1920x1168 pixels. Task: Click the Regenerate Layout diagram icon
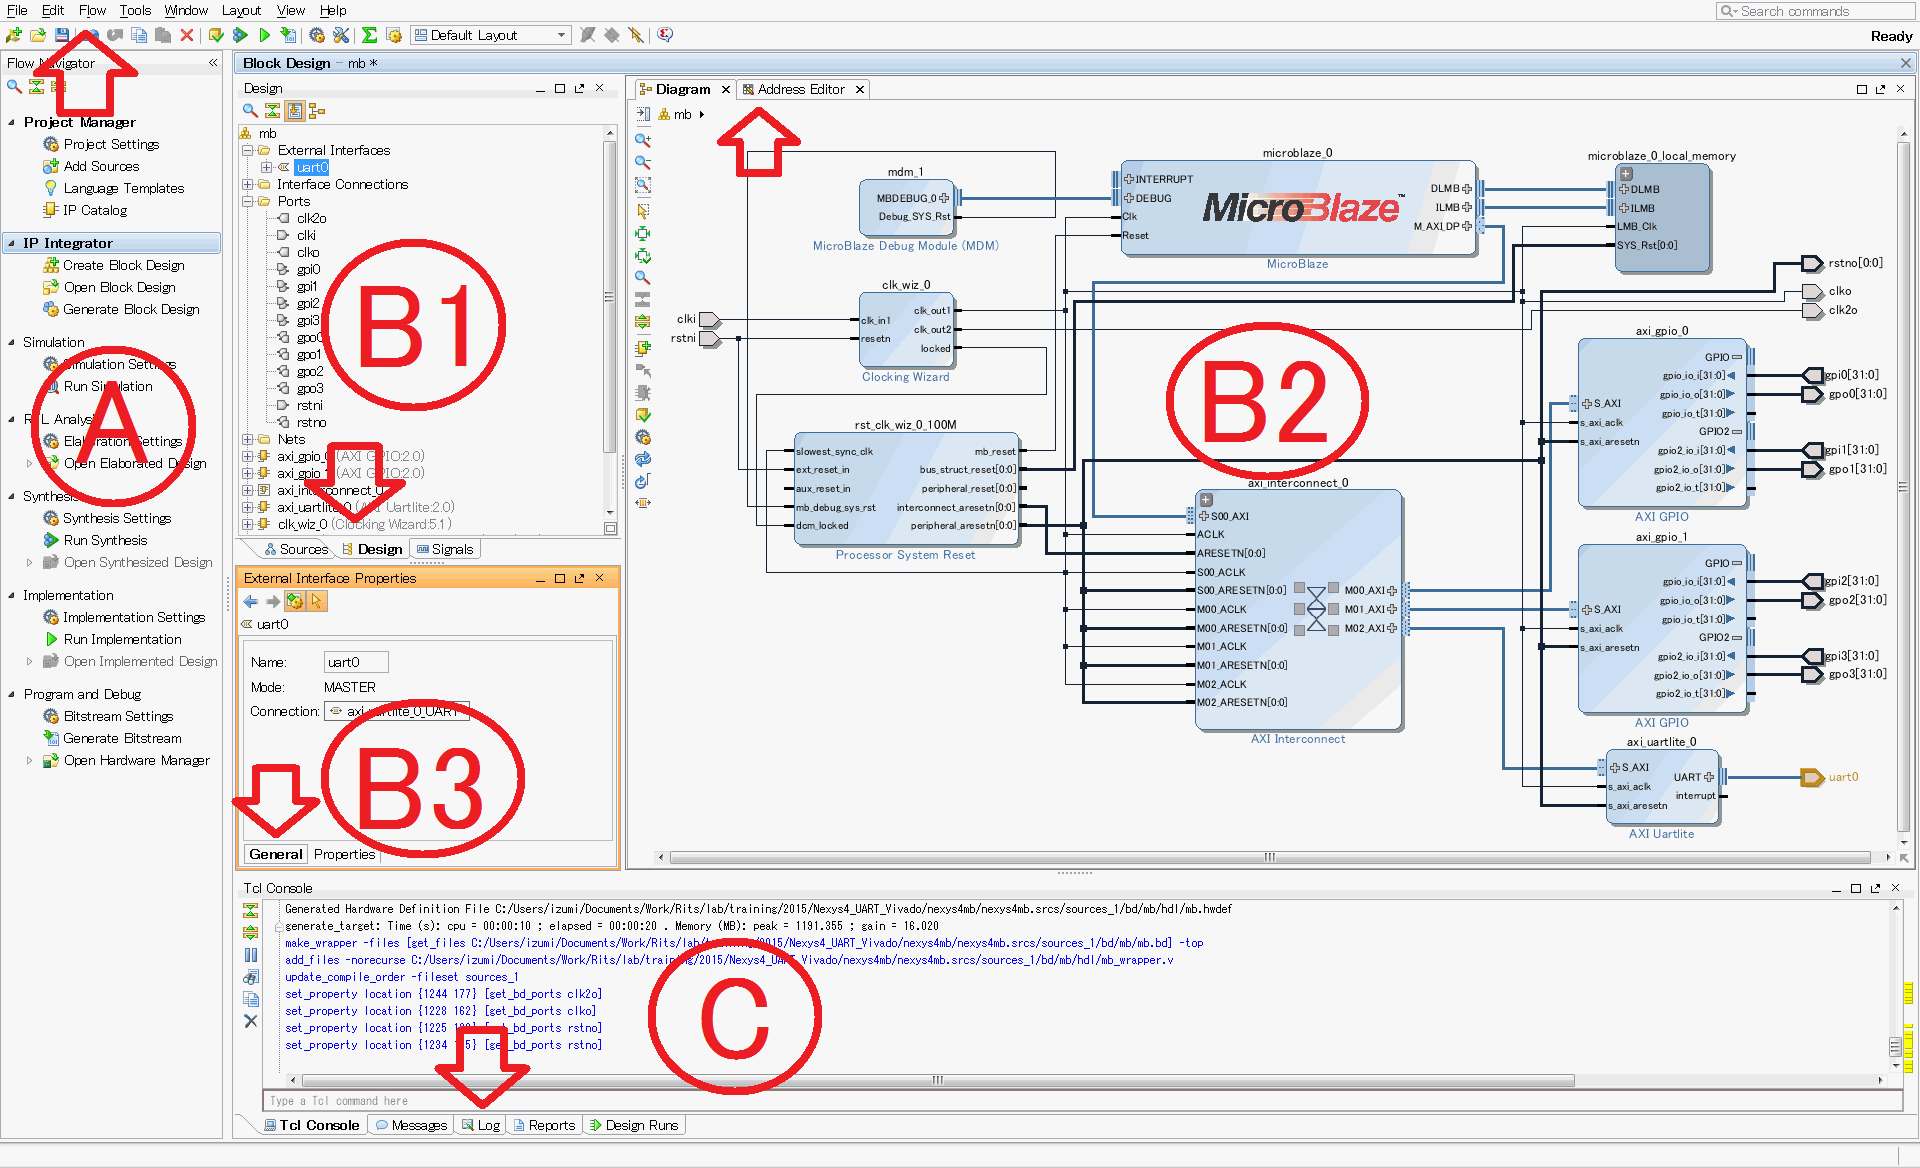[643, 459]
